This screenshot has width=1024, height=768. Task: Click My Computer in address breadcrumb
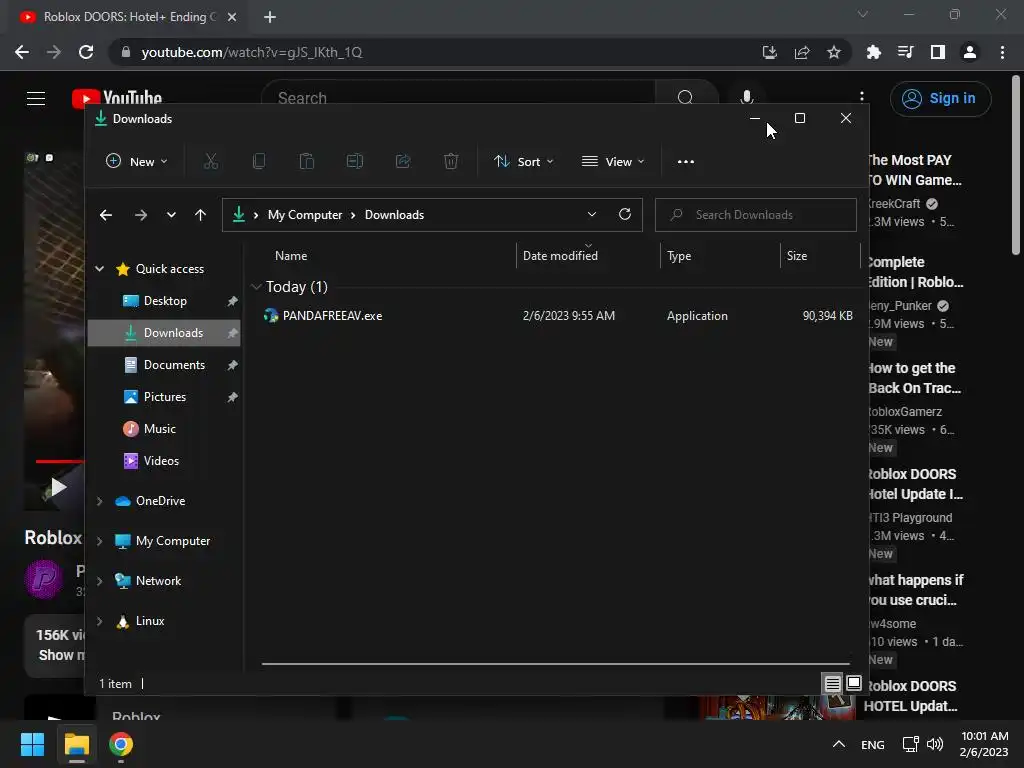coord(304,215)
